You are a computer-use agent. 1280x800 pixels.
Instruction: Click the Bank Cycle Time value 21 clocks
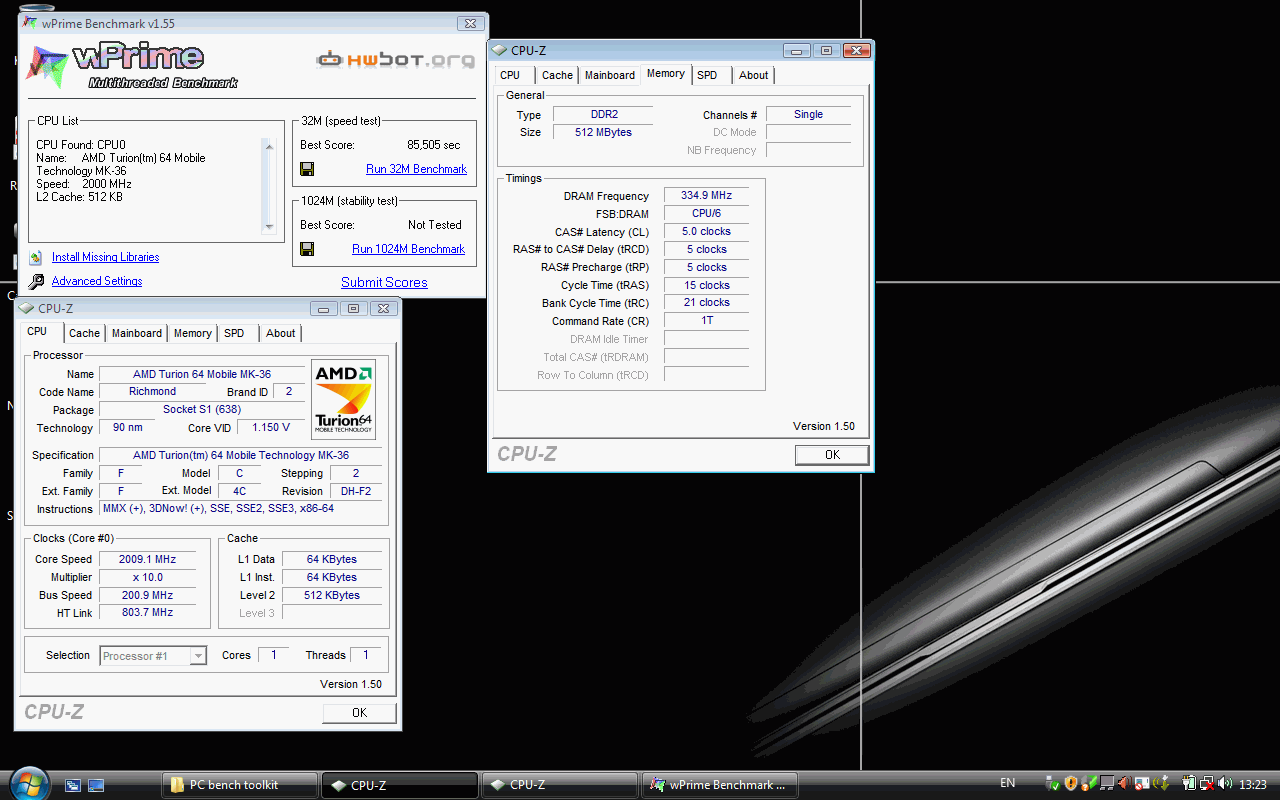[x=706, y=303]
